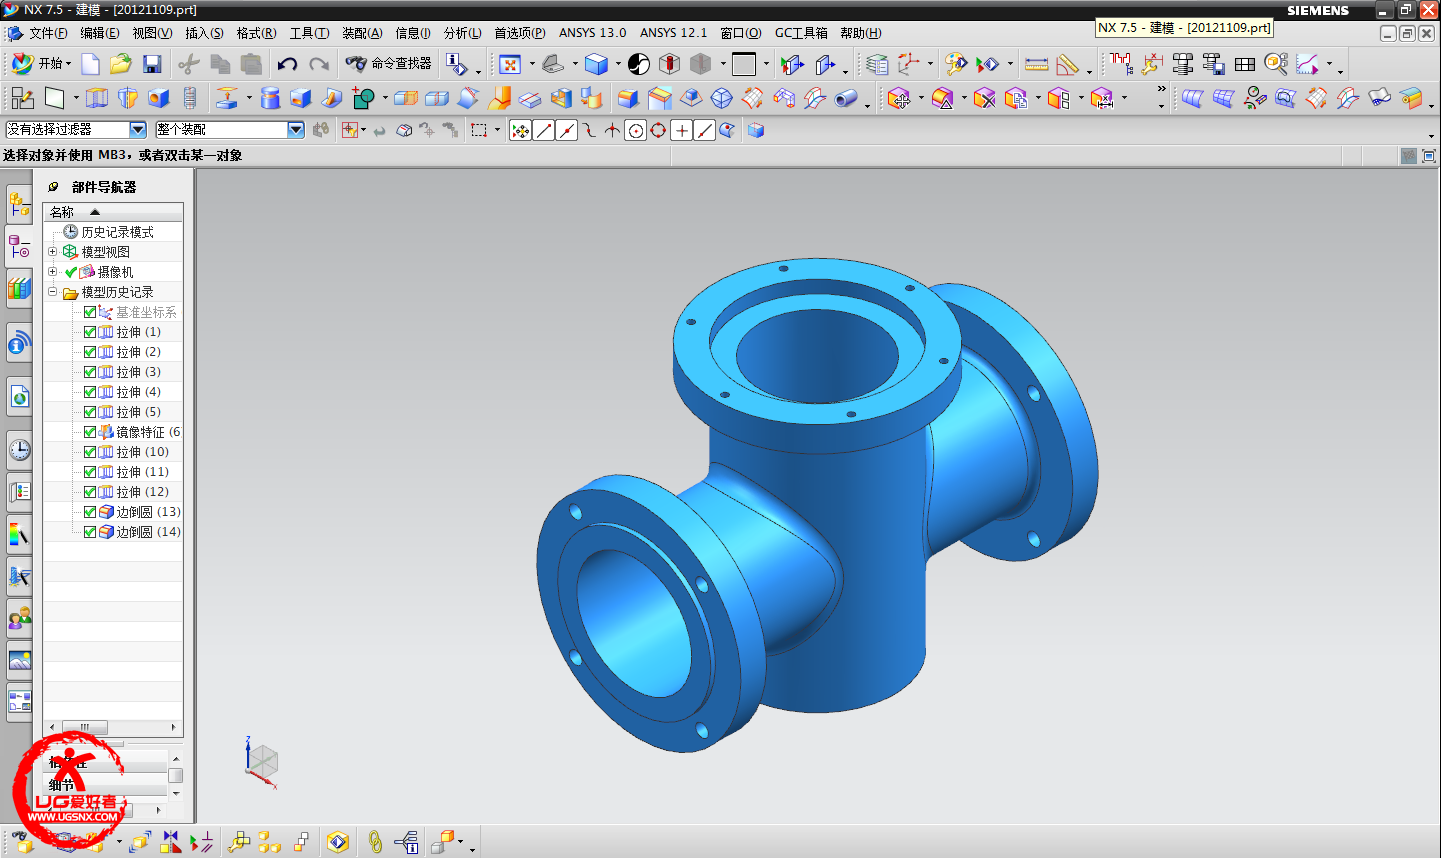The height and width of the screenshot is (858, 1441).
Task: Collapse the 模型历史记录 tree node
Action: click(53, 292)
